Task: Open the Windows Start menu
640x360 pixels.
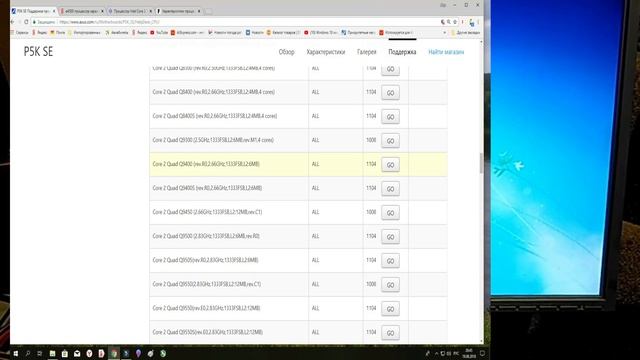Action: click(x=16, y=353)
